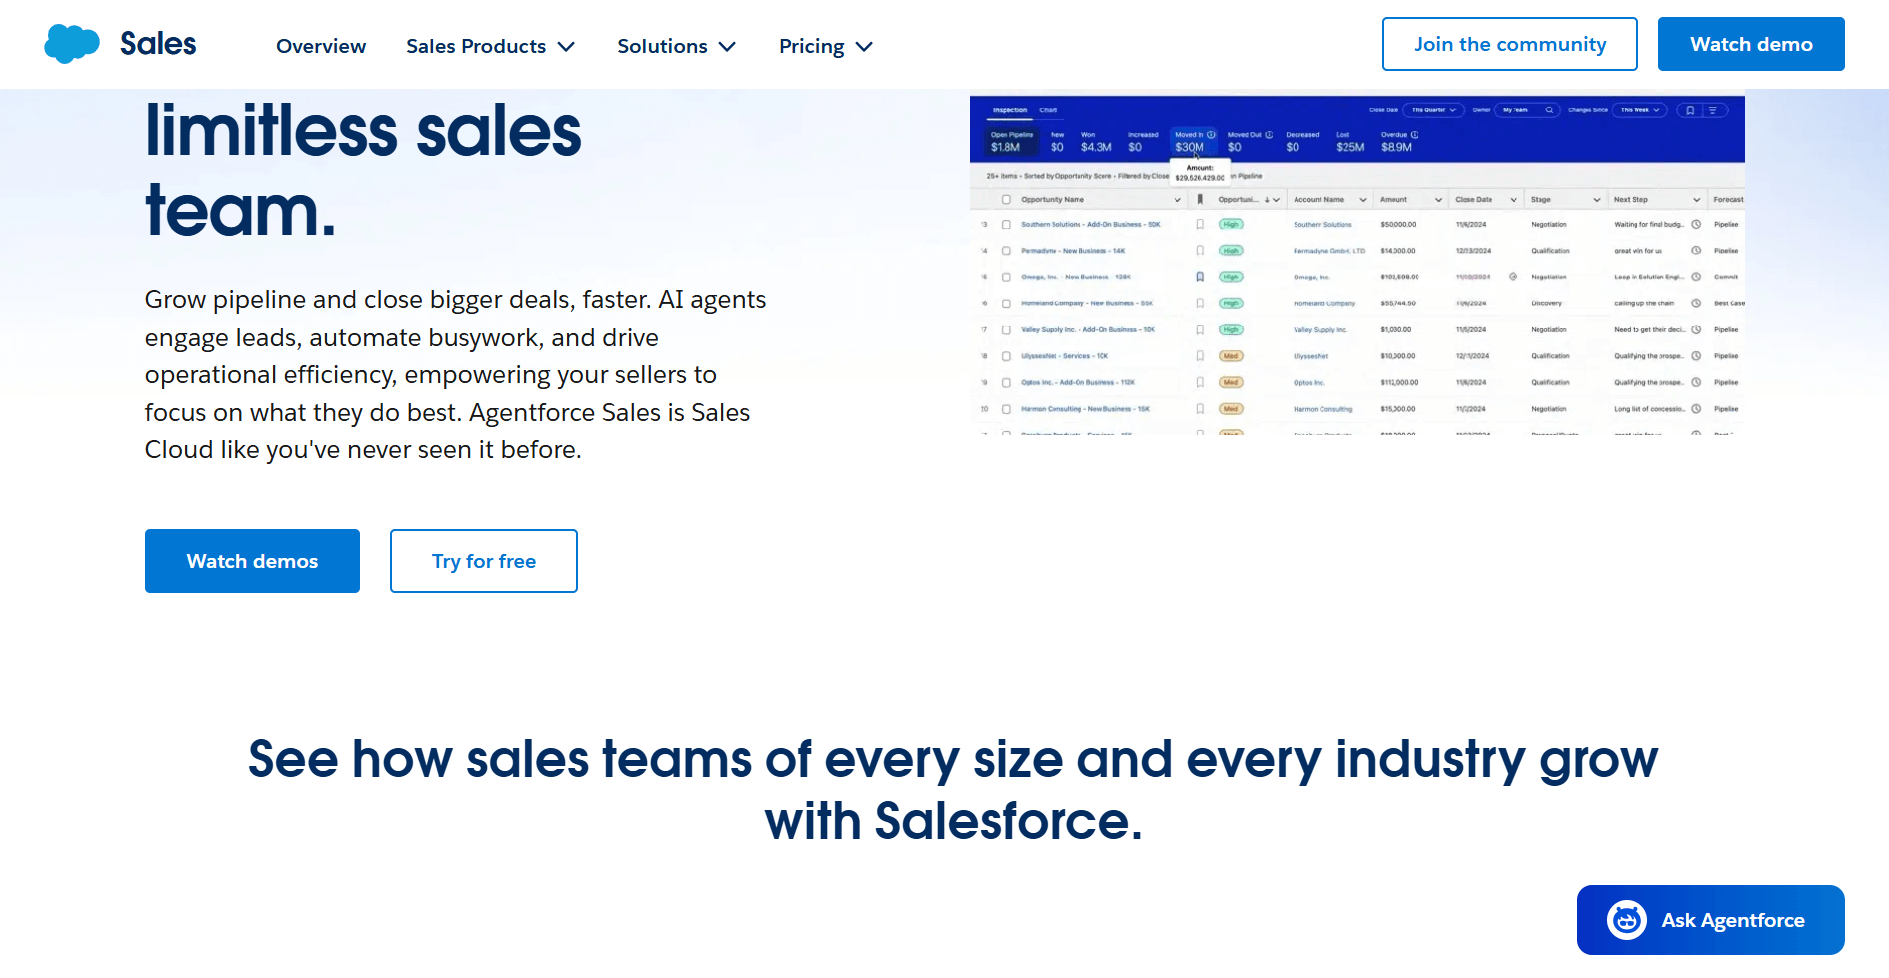Go to the Overview nav item
The image size is (1889, 978).
pyautogui.click(x=321, y=46)
